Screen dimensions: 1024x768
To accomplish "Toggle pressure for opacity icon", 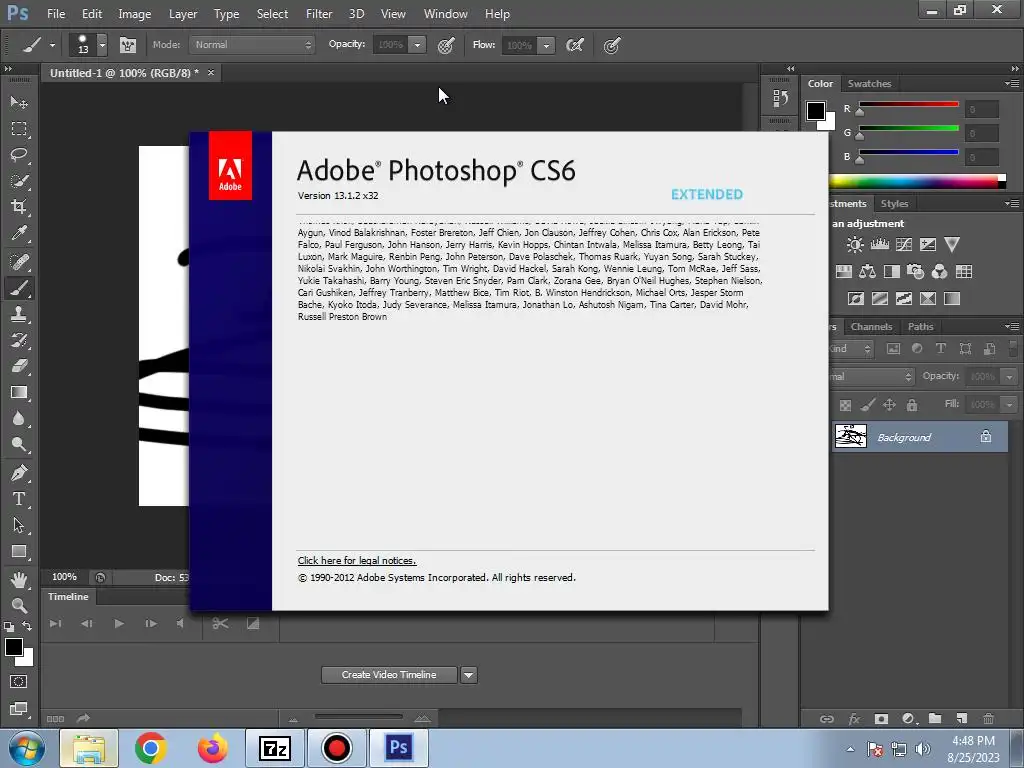I will pos(446,45).
